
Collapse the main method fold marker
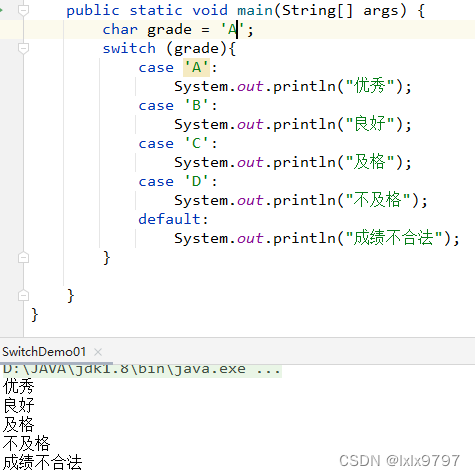[23, 10]
